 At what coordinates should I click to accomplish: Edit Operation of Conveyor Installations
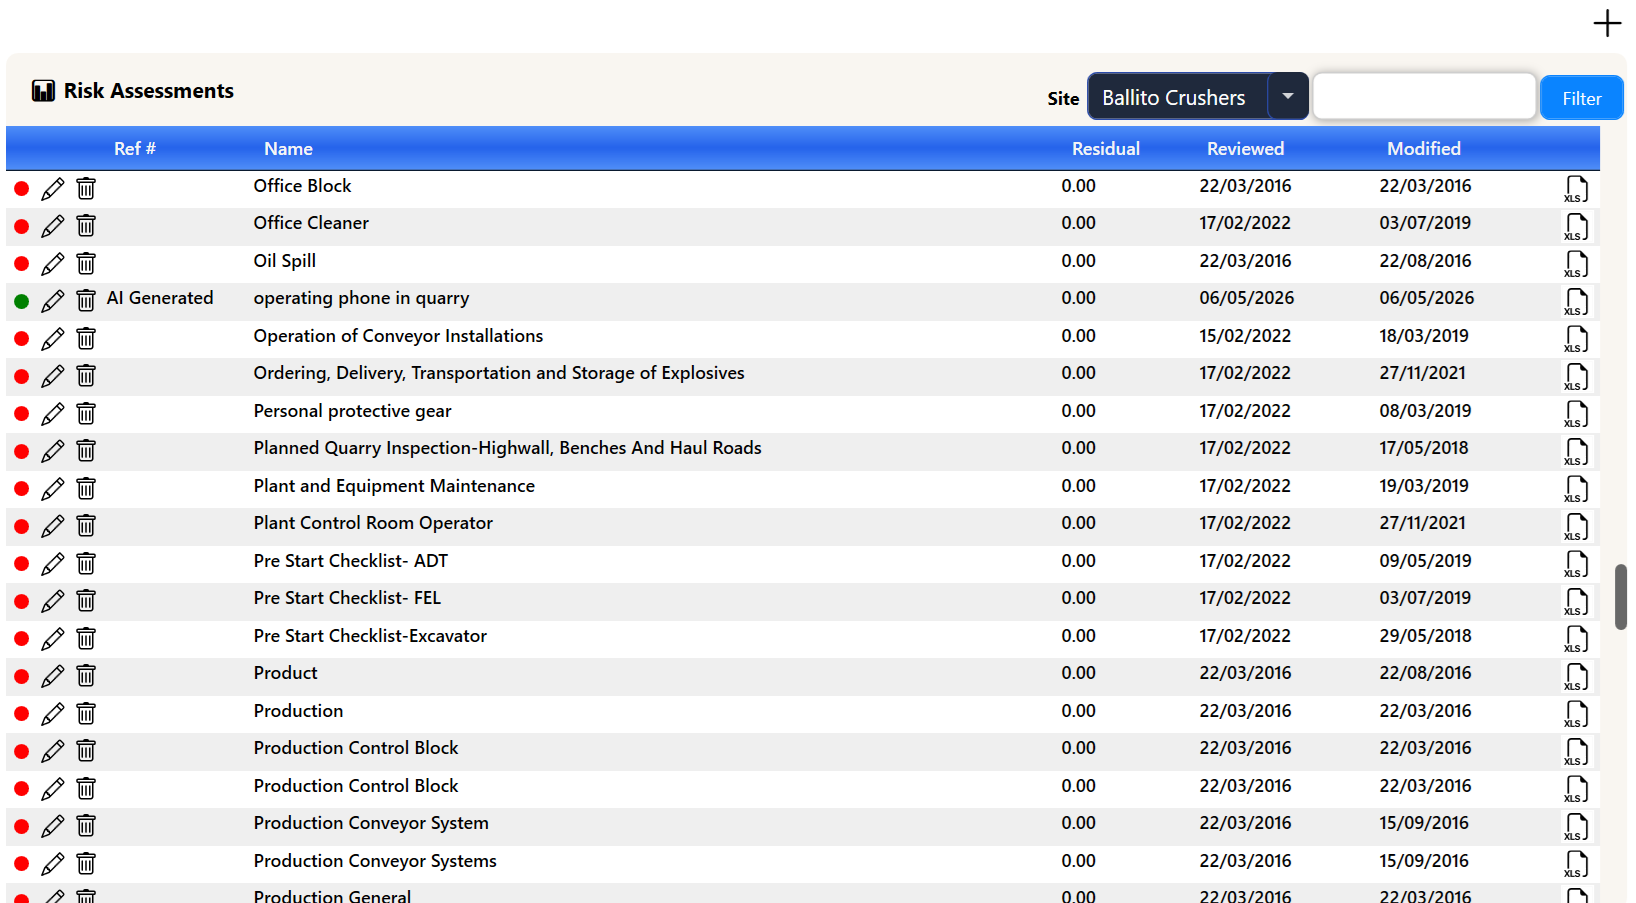point(53,338)
